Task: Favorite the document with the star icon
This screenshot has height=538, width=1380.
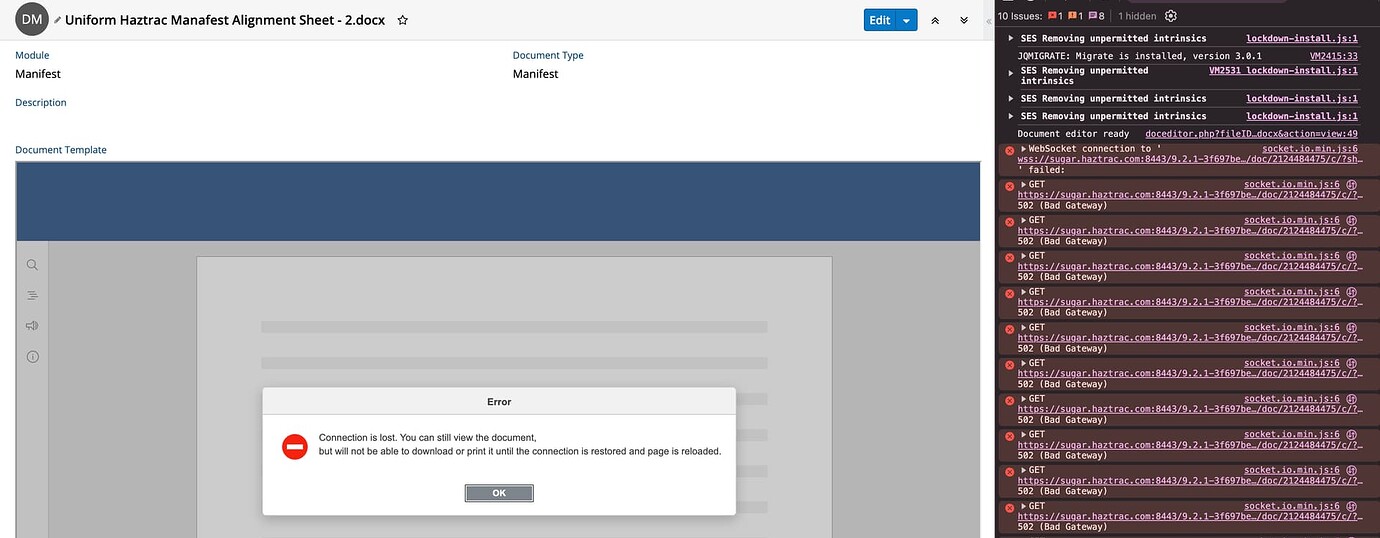Action: (x=402, y=20)
